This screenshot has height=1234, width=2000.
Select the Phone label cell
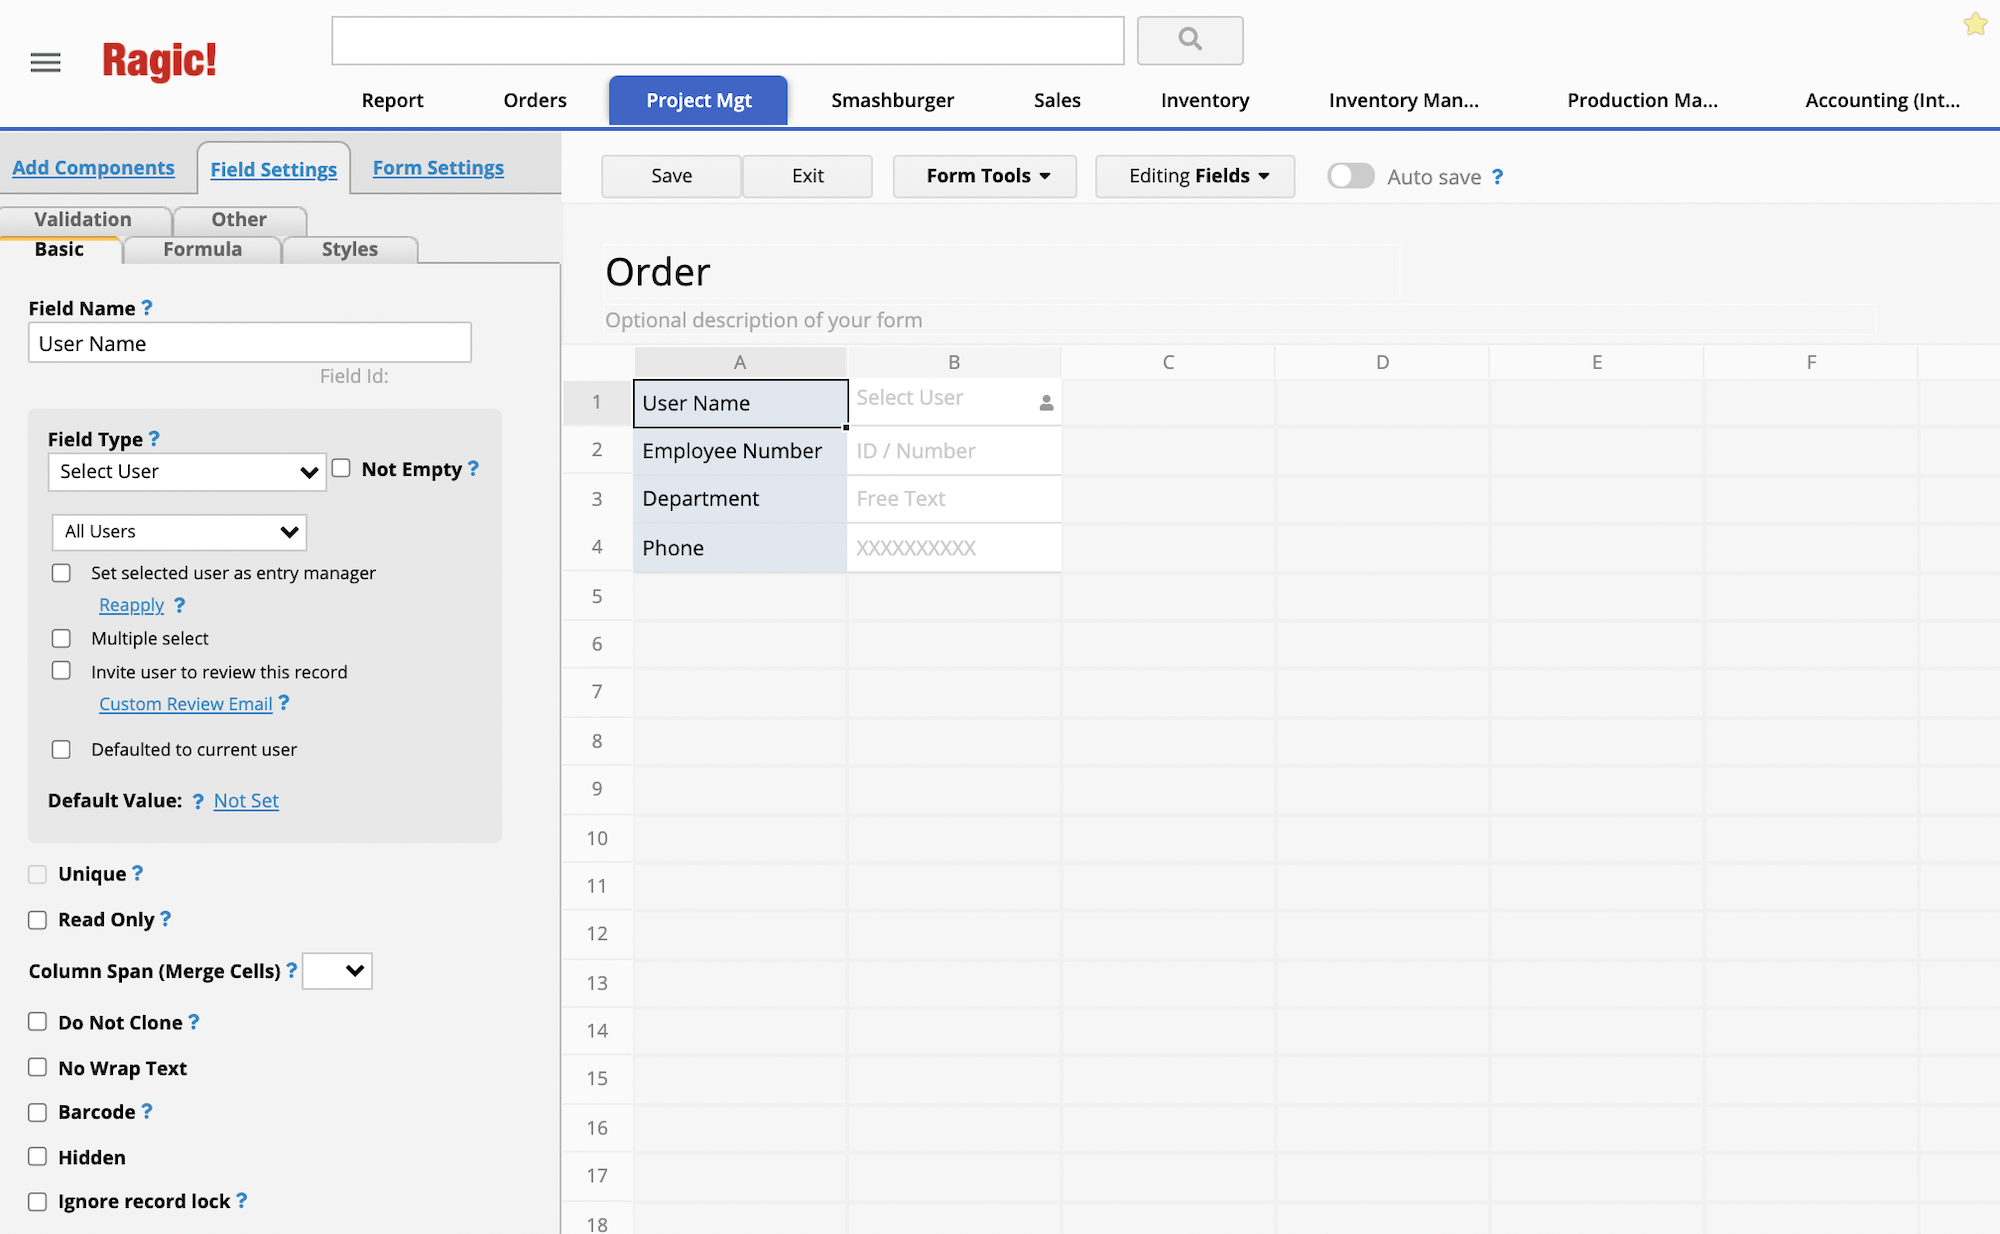740,548
